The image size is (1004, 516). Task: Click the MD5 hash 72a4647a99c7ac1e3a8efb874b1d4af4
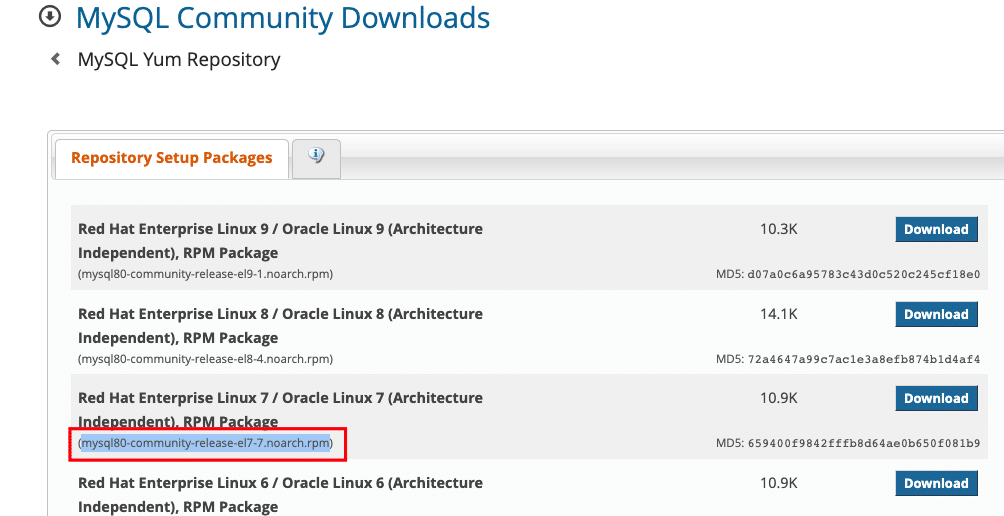[x=864, y=360]
